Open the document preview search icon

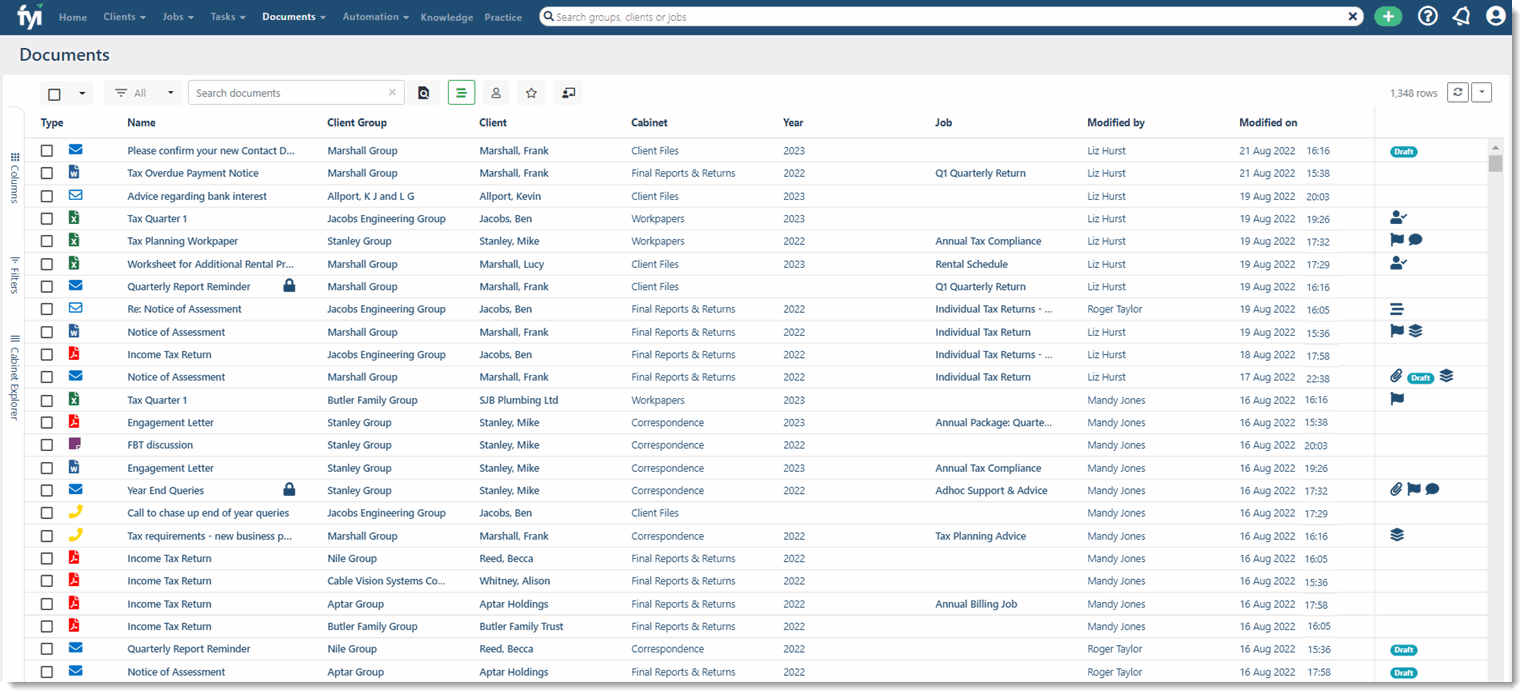pos(424,92)
